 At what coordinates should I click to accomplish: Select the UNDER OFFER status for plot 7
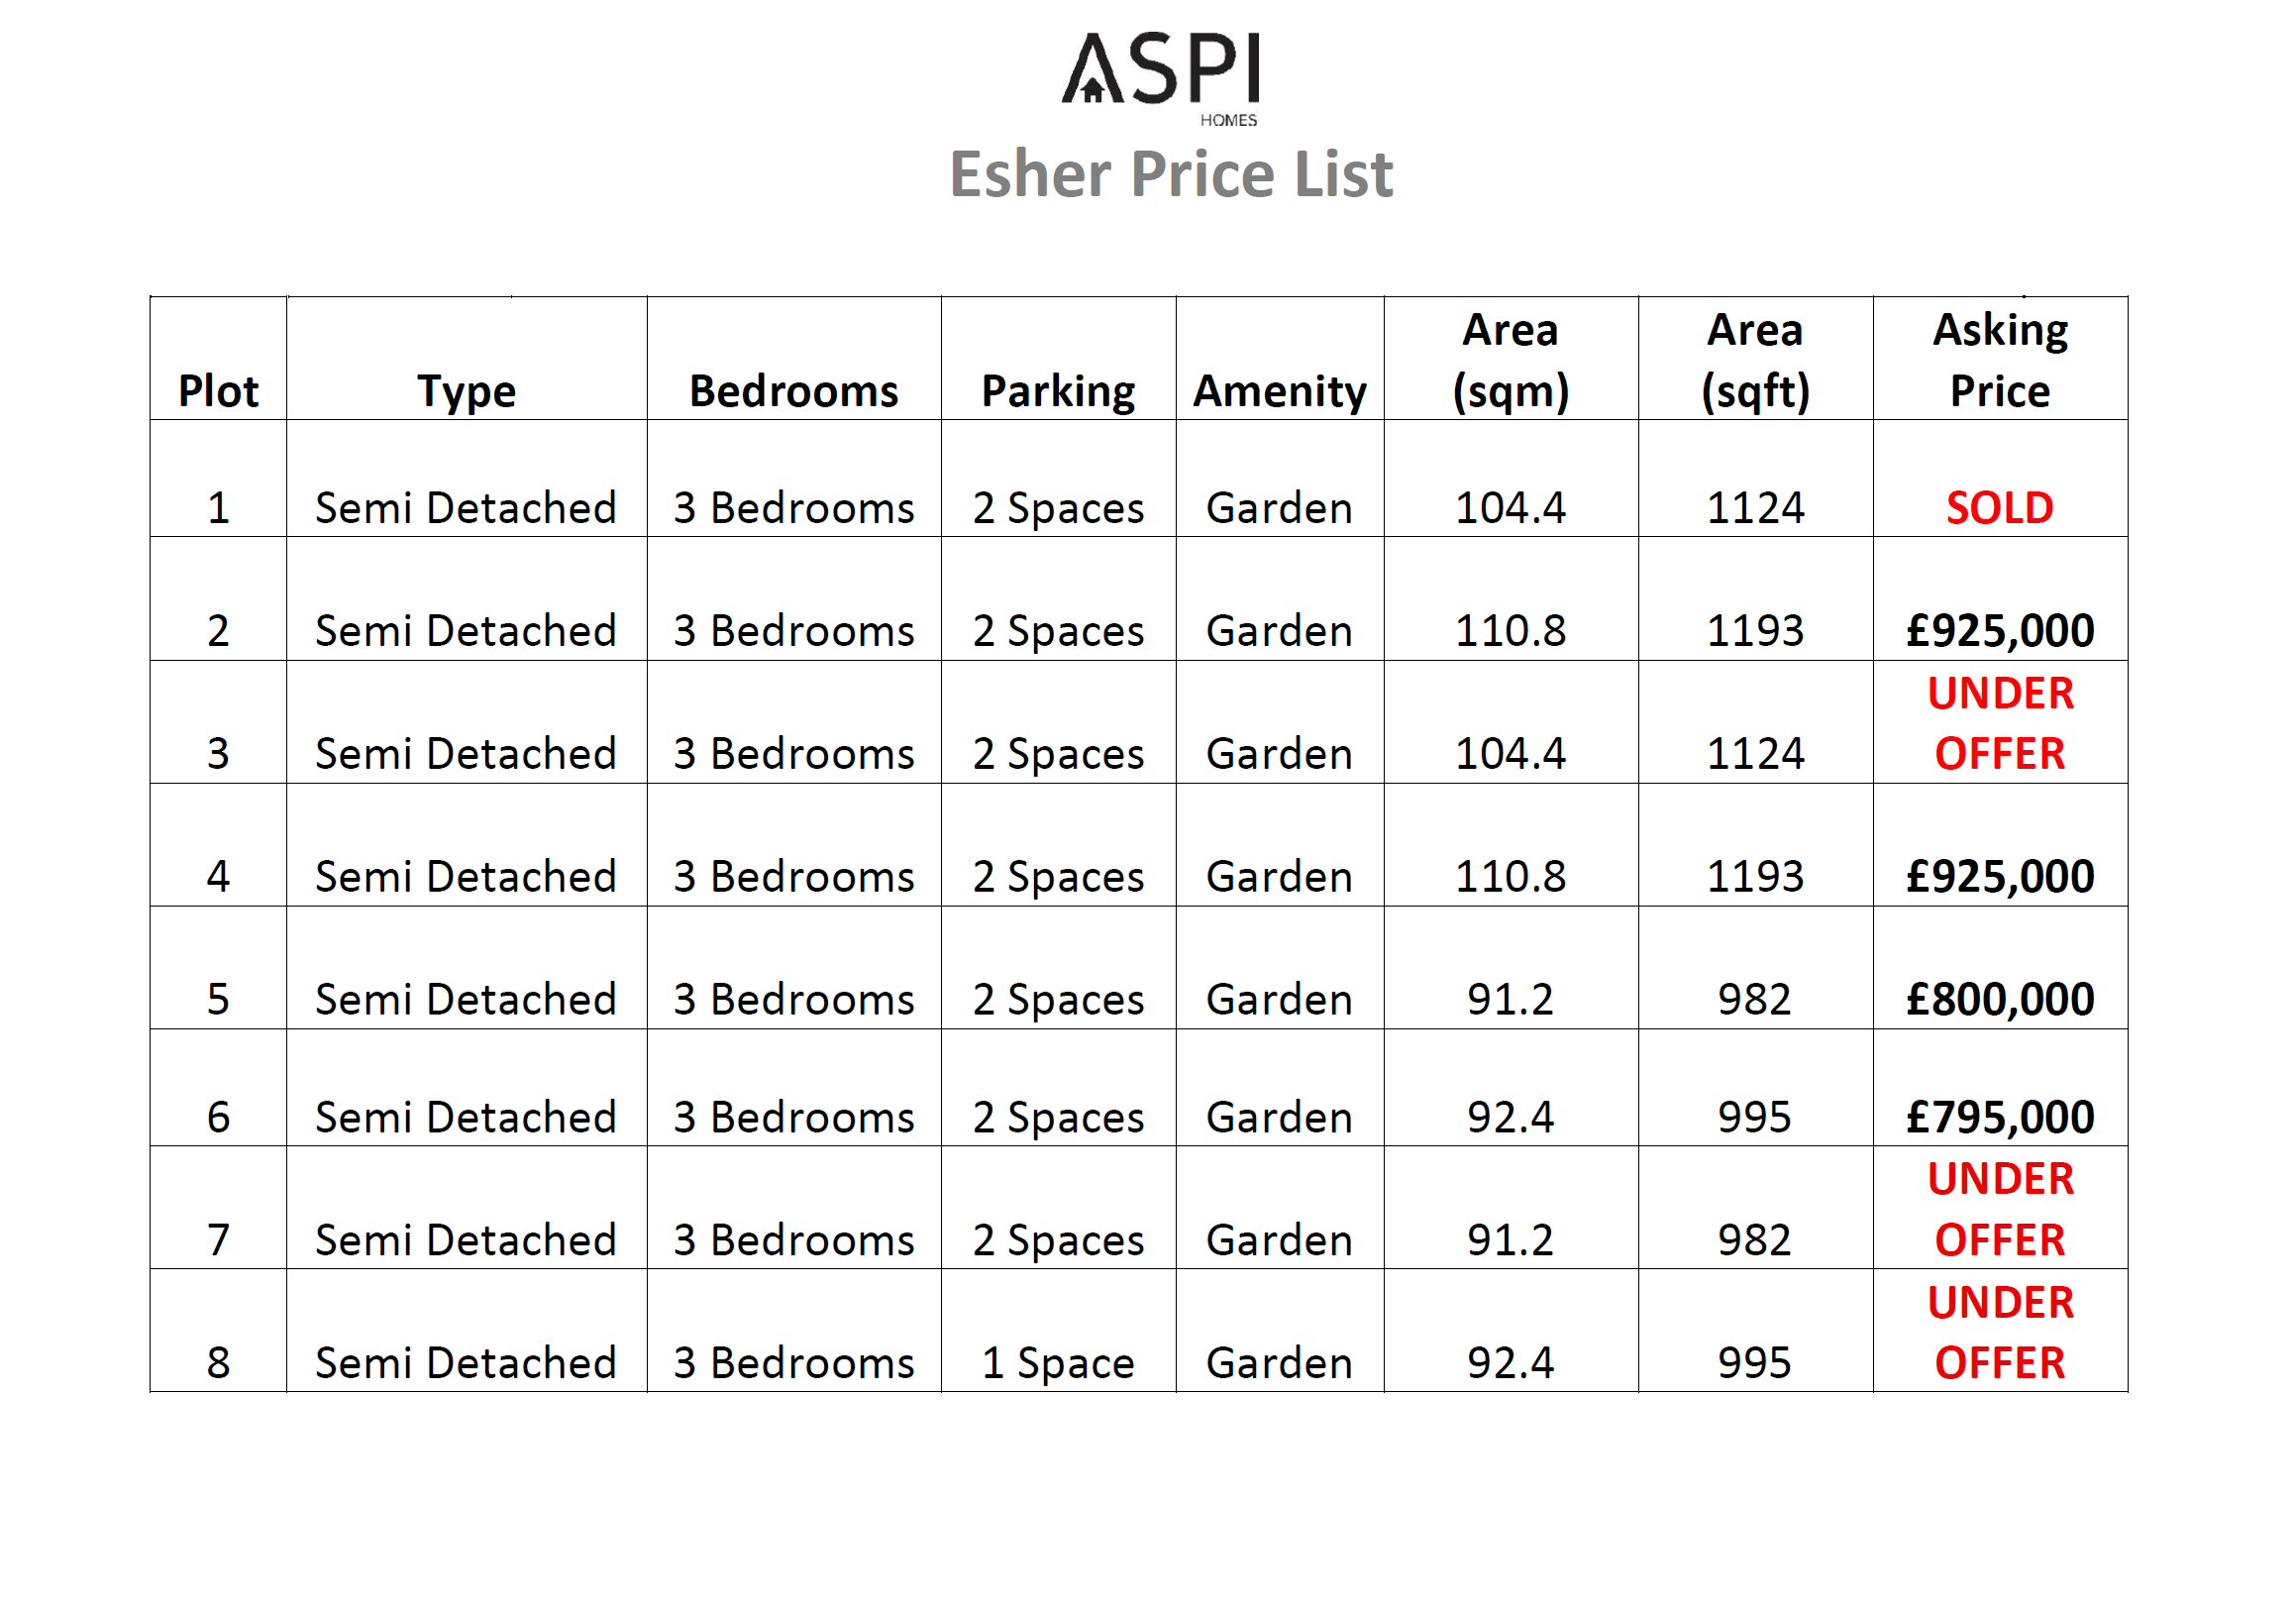click(x=2000, y=1209)
